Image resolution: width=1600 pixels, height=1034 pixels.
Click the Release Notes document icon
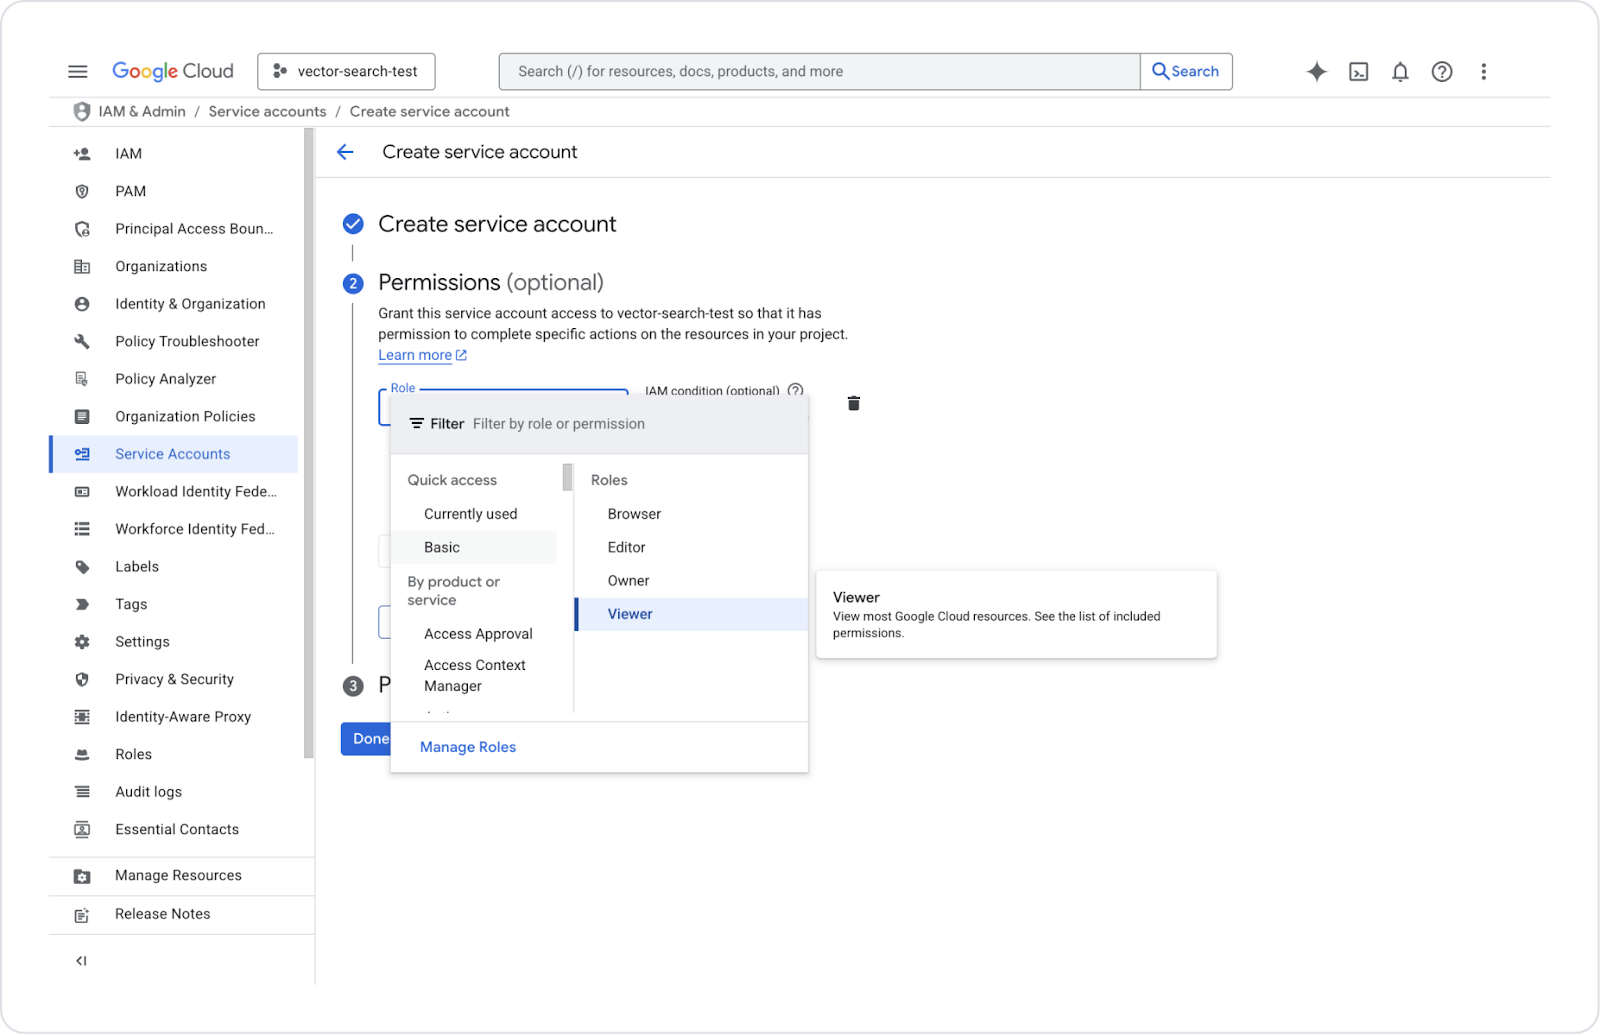[82, 915]
